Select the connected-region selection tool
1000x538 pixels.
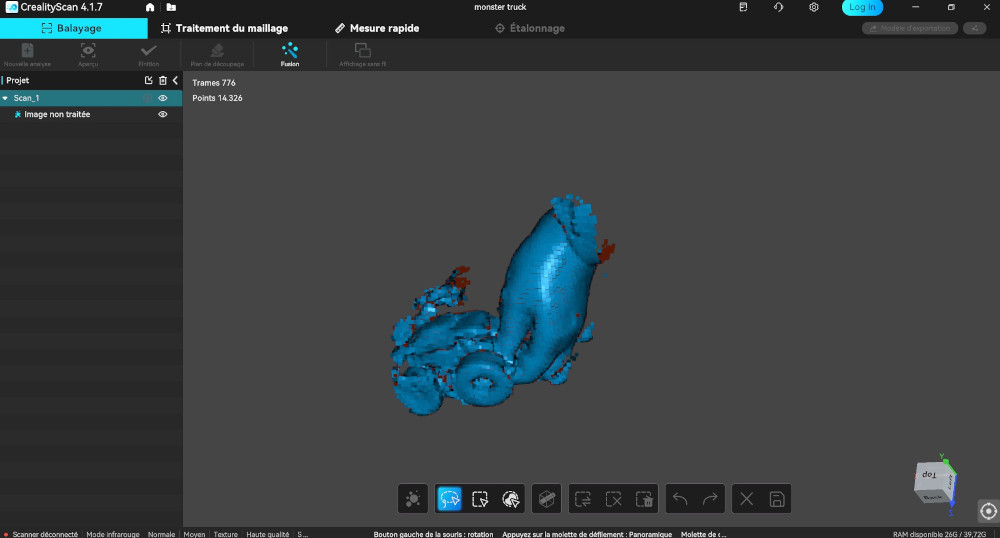510,499
